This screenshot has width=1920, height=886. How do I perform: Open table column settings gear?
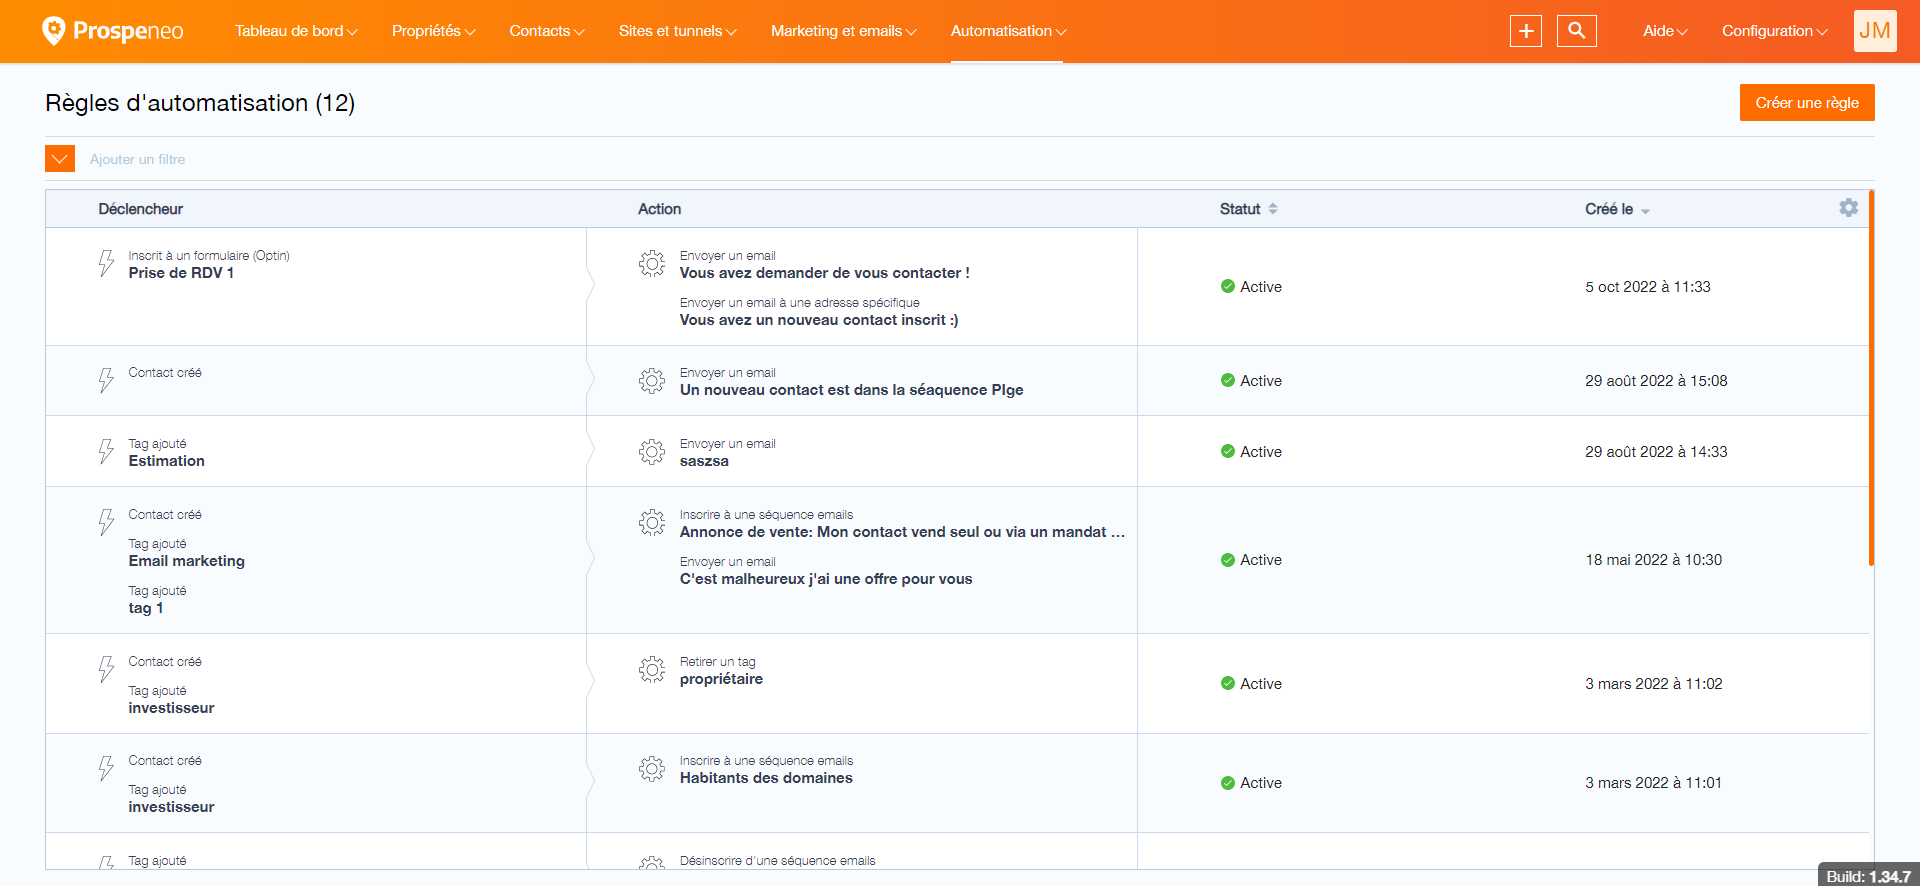[x=1849, y=207]
